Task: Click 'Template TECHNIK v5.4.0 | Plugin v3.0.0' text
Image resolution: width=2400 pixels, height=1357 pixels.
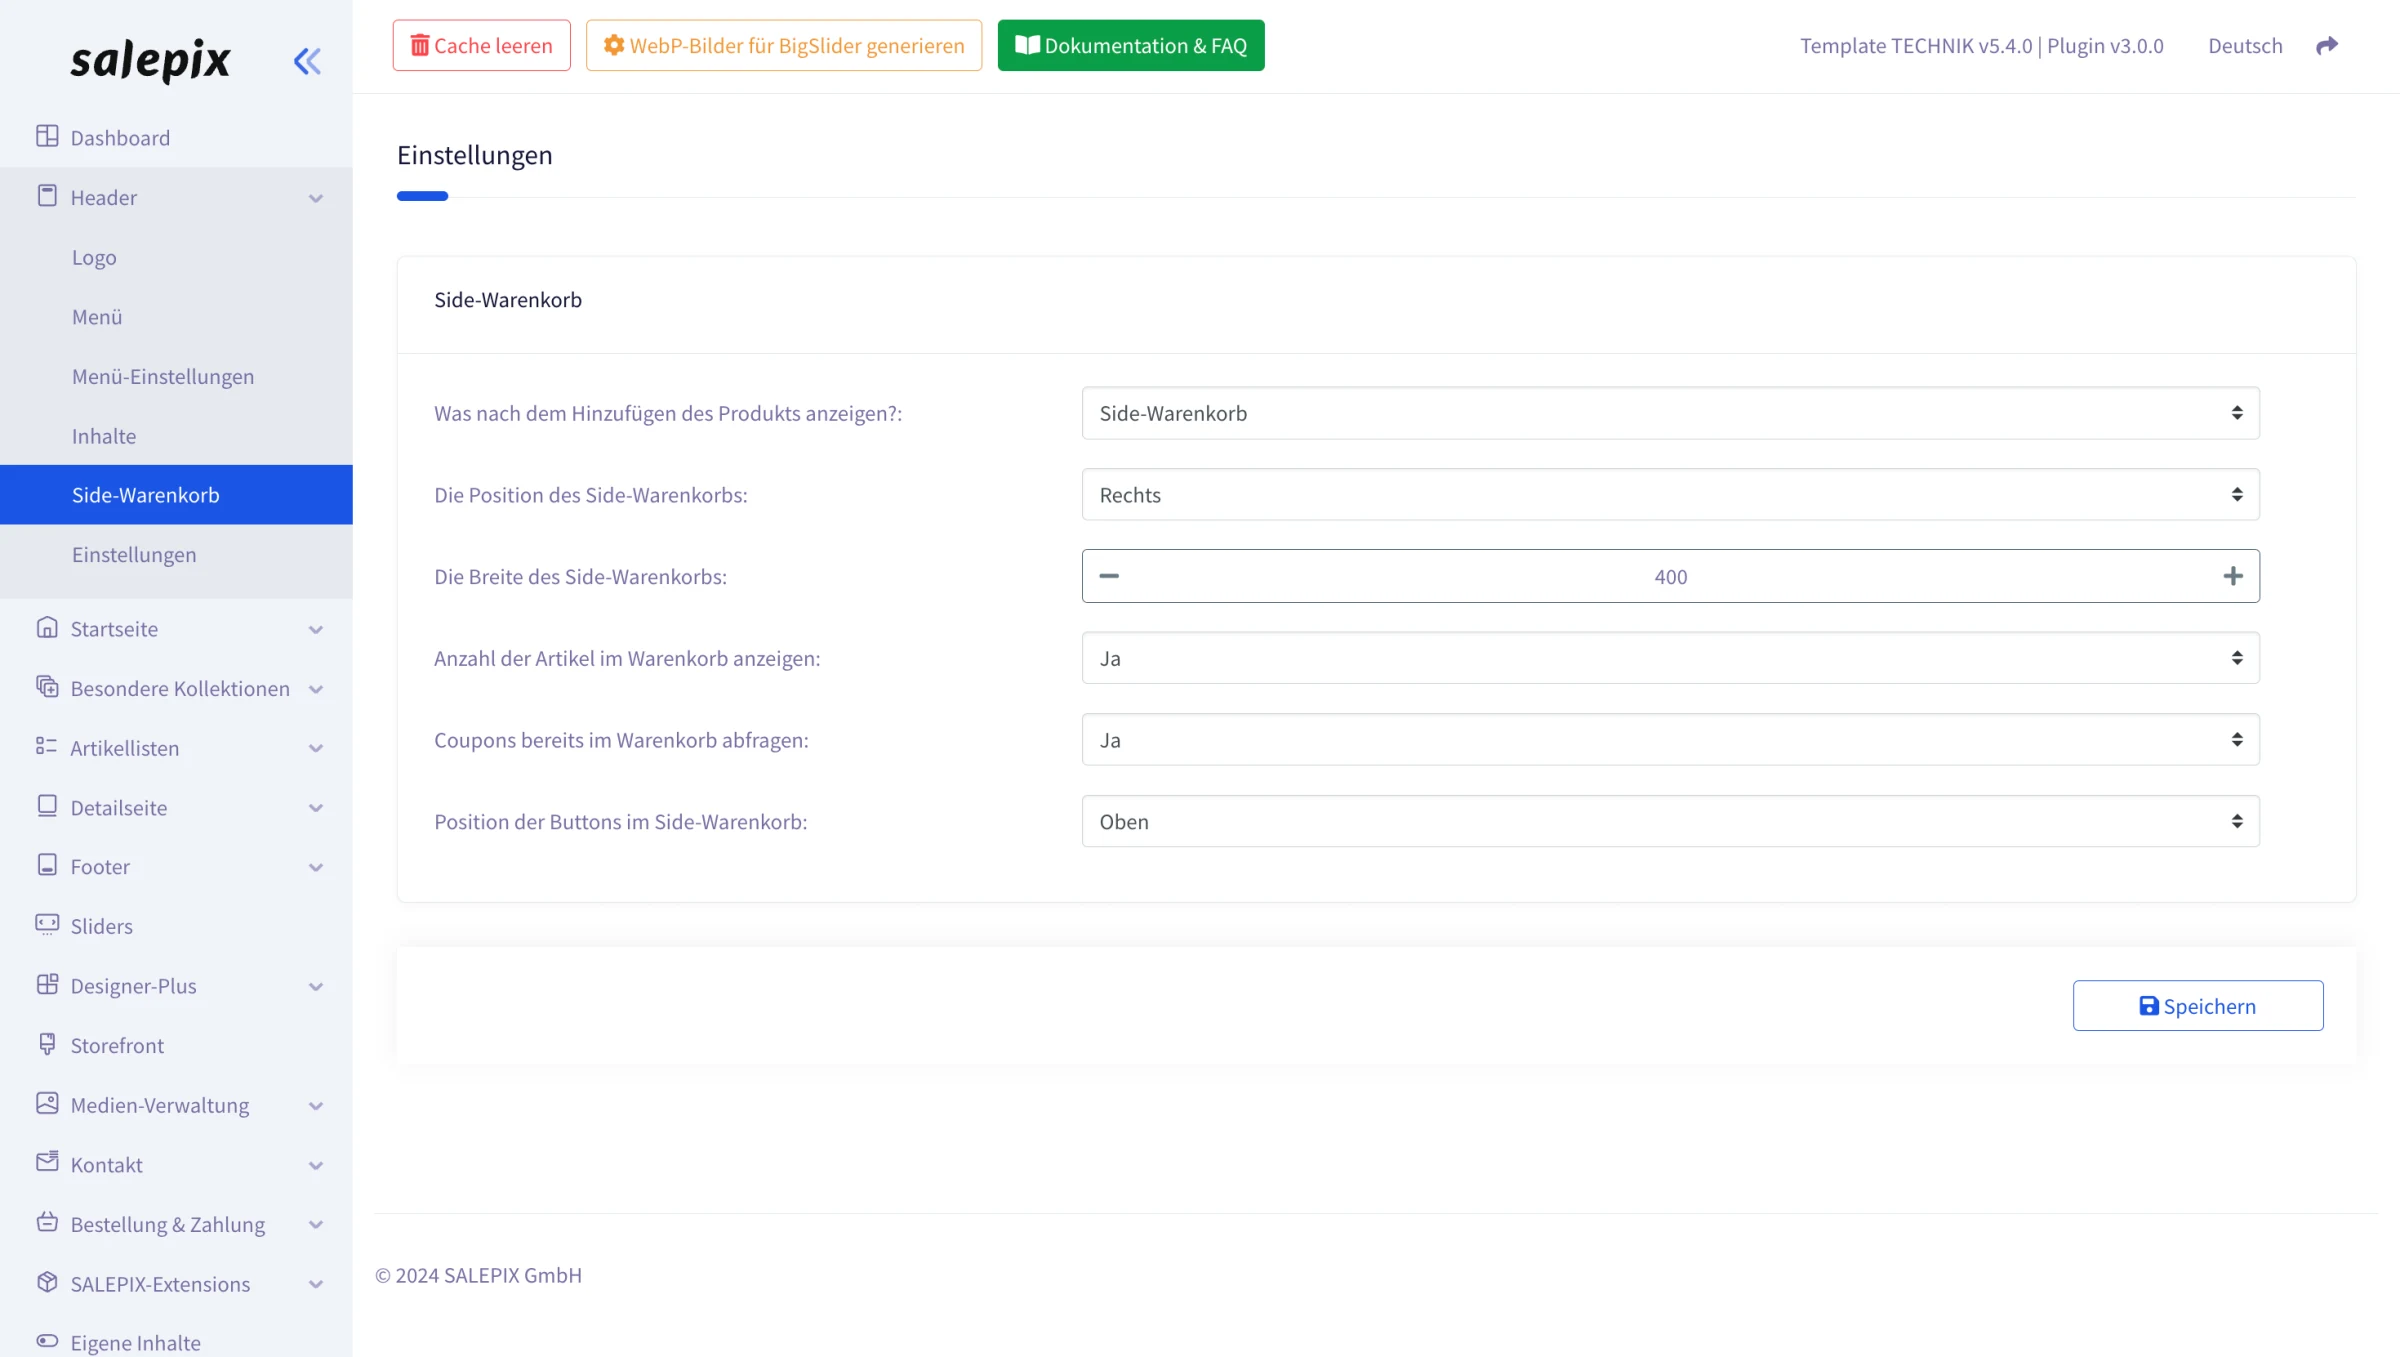Action: pos(1981,45)
